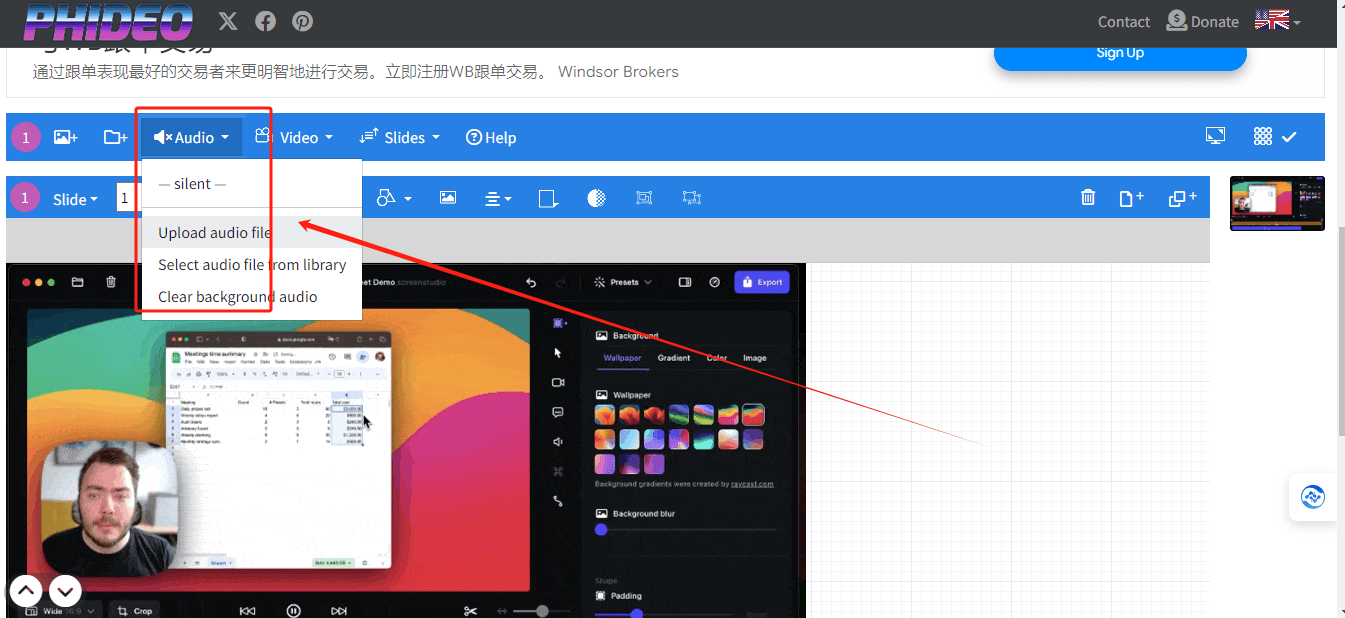Viewport: 1345px width, 618px height.
Task: Delete the current slide using trash icon
Action: pyautogui.click(x=1088, y=197)
